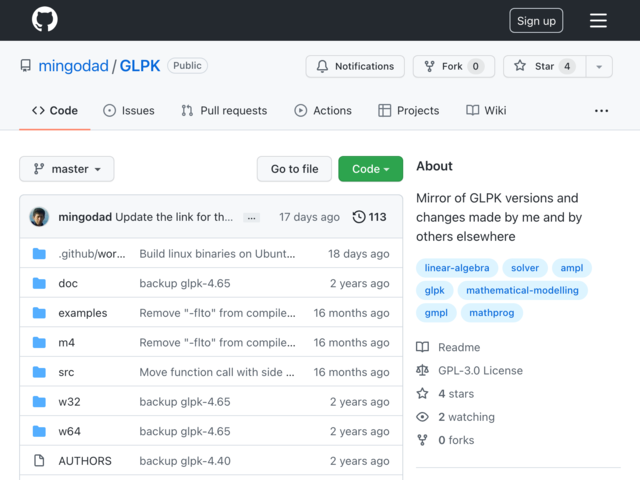Open the Readme link in About

459,347
